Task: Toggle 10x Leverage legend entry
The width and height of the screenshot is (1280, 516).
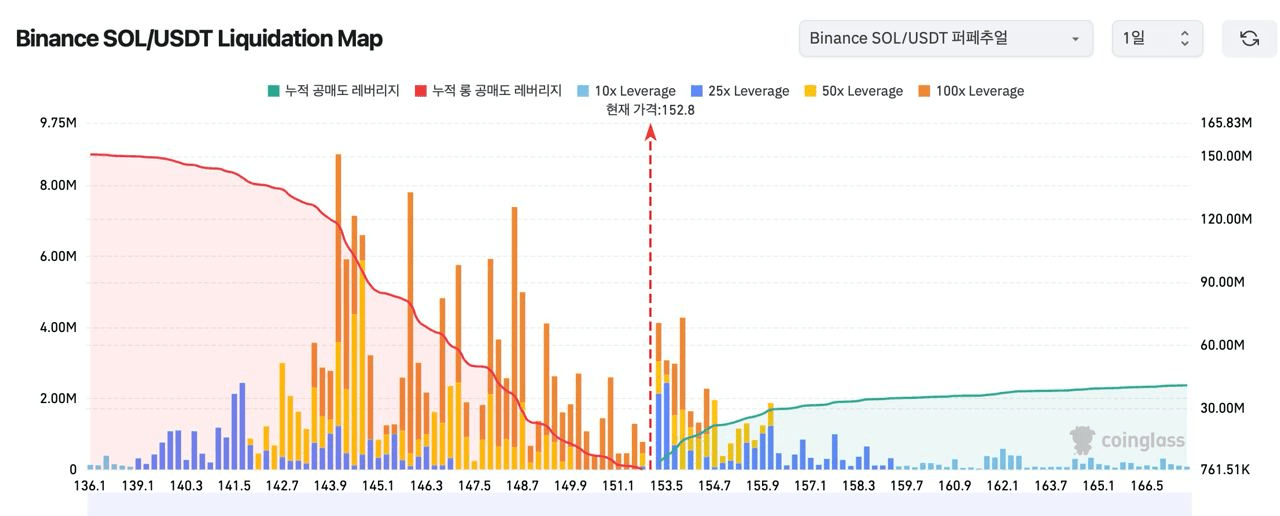Action: 625,91
